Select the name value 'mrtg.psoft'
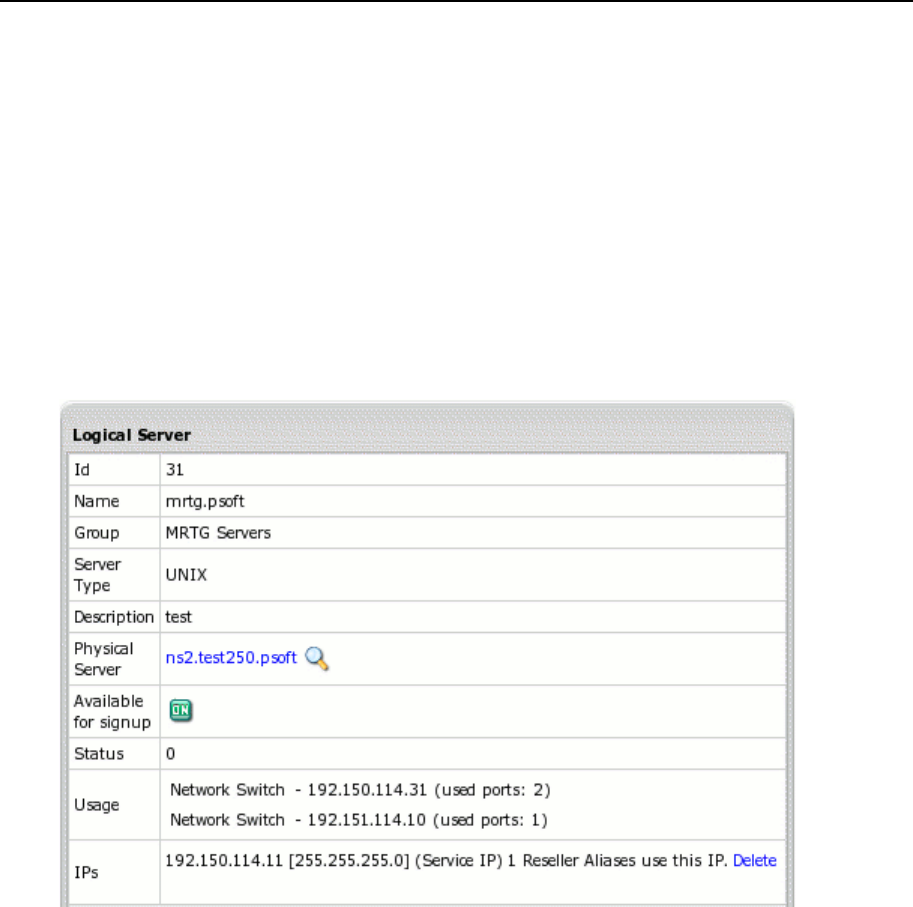 pos(205,501)
